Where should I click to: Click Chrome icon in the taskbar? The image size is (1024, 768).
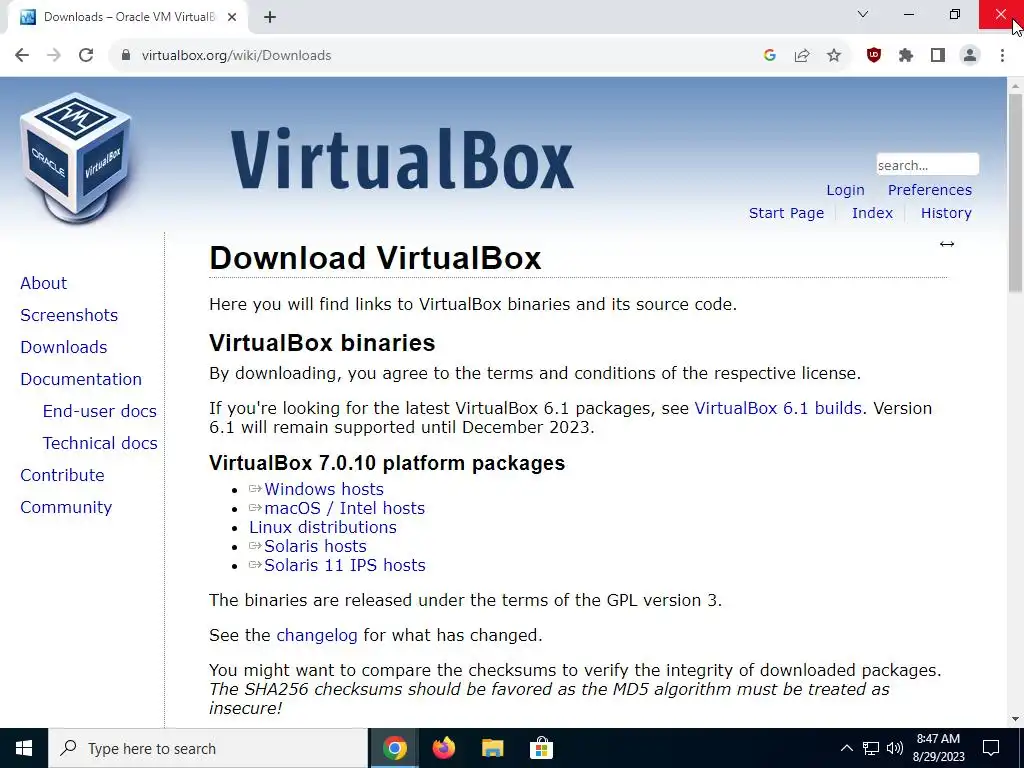point(394,748)
